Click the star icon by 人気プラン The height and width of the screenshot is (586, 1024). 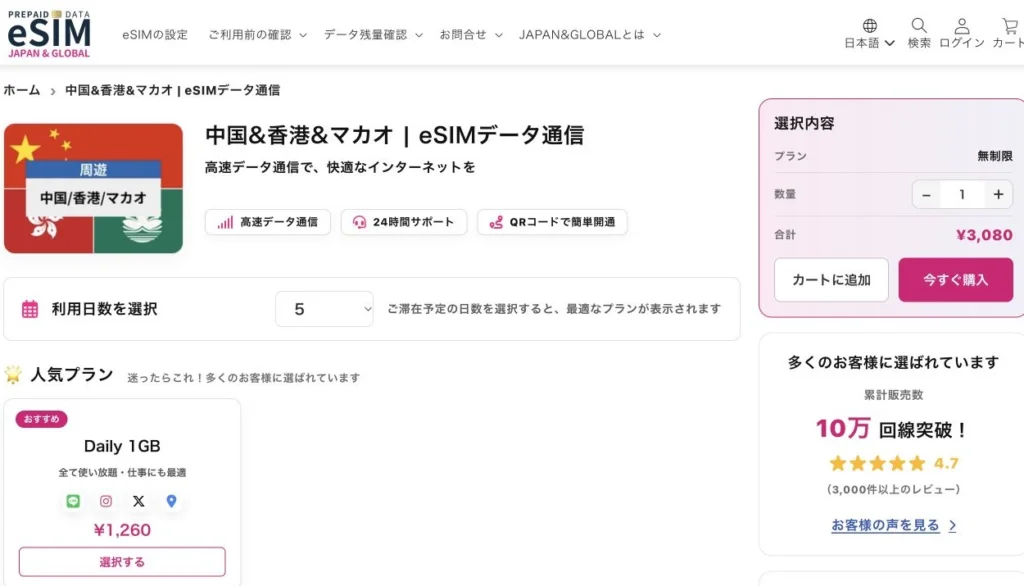click(13, 374)
